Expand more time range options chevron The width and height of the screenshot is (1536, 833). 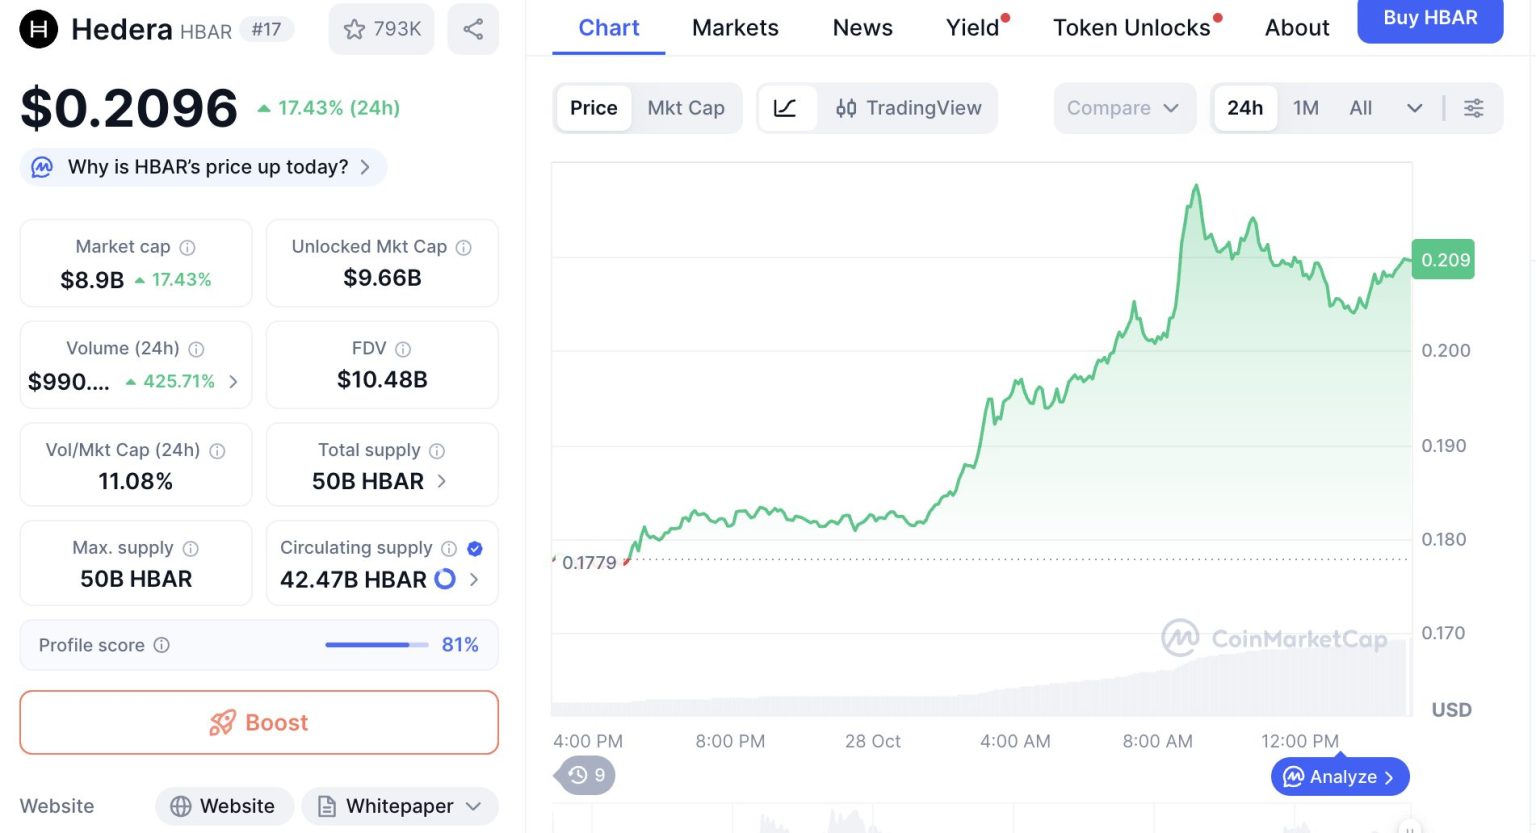1414,108
